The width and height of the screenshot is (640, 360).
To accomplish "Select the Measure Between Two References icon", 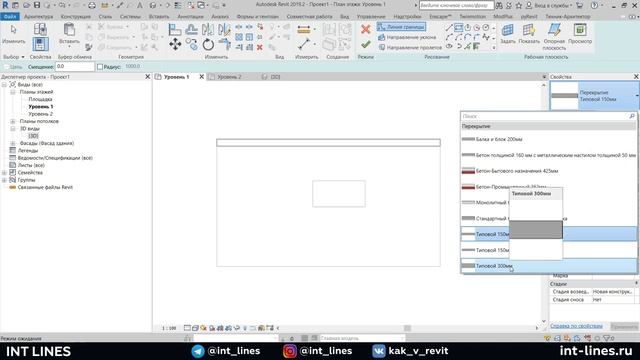I will [x=304, y=44].
